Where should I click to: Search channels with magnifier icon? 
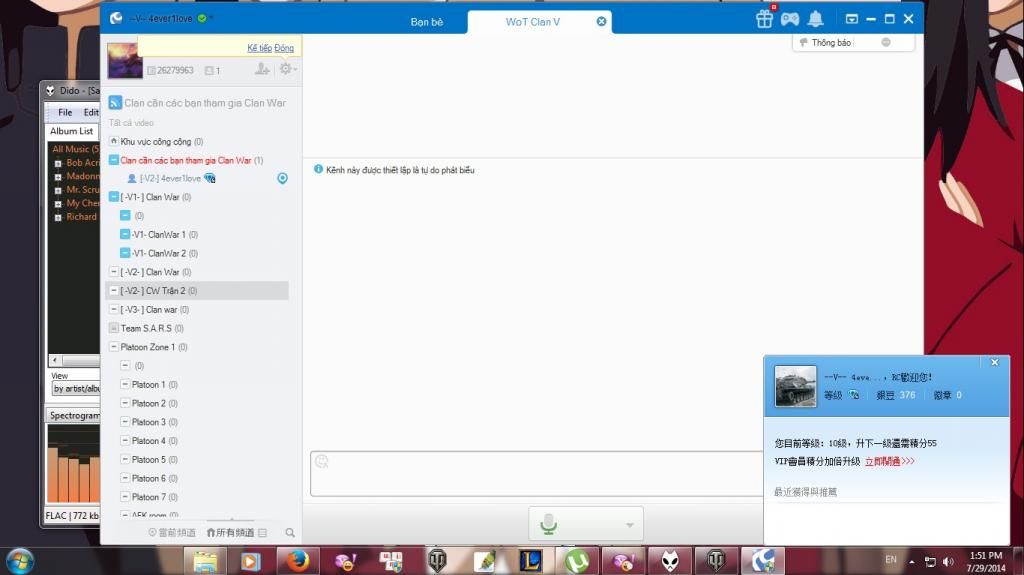(290, 533)
